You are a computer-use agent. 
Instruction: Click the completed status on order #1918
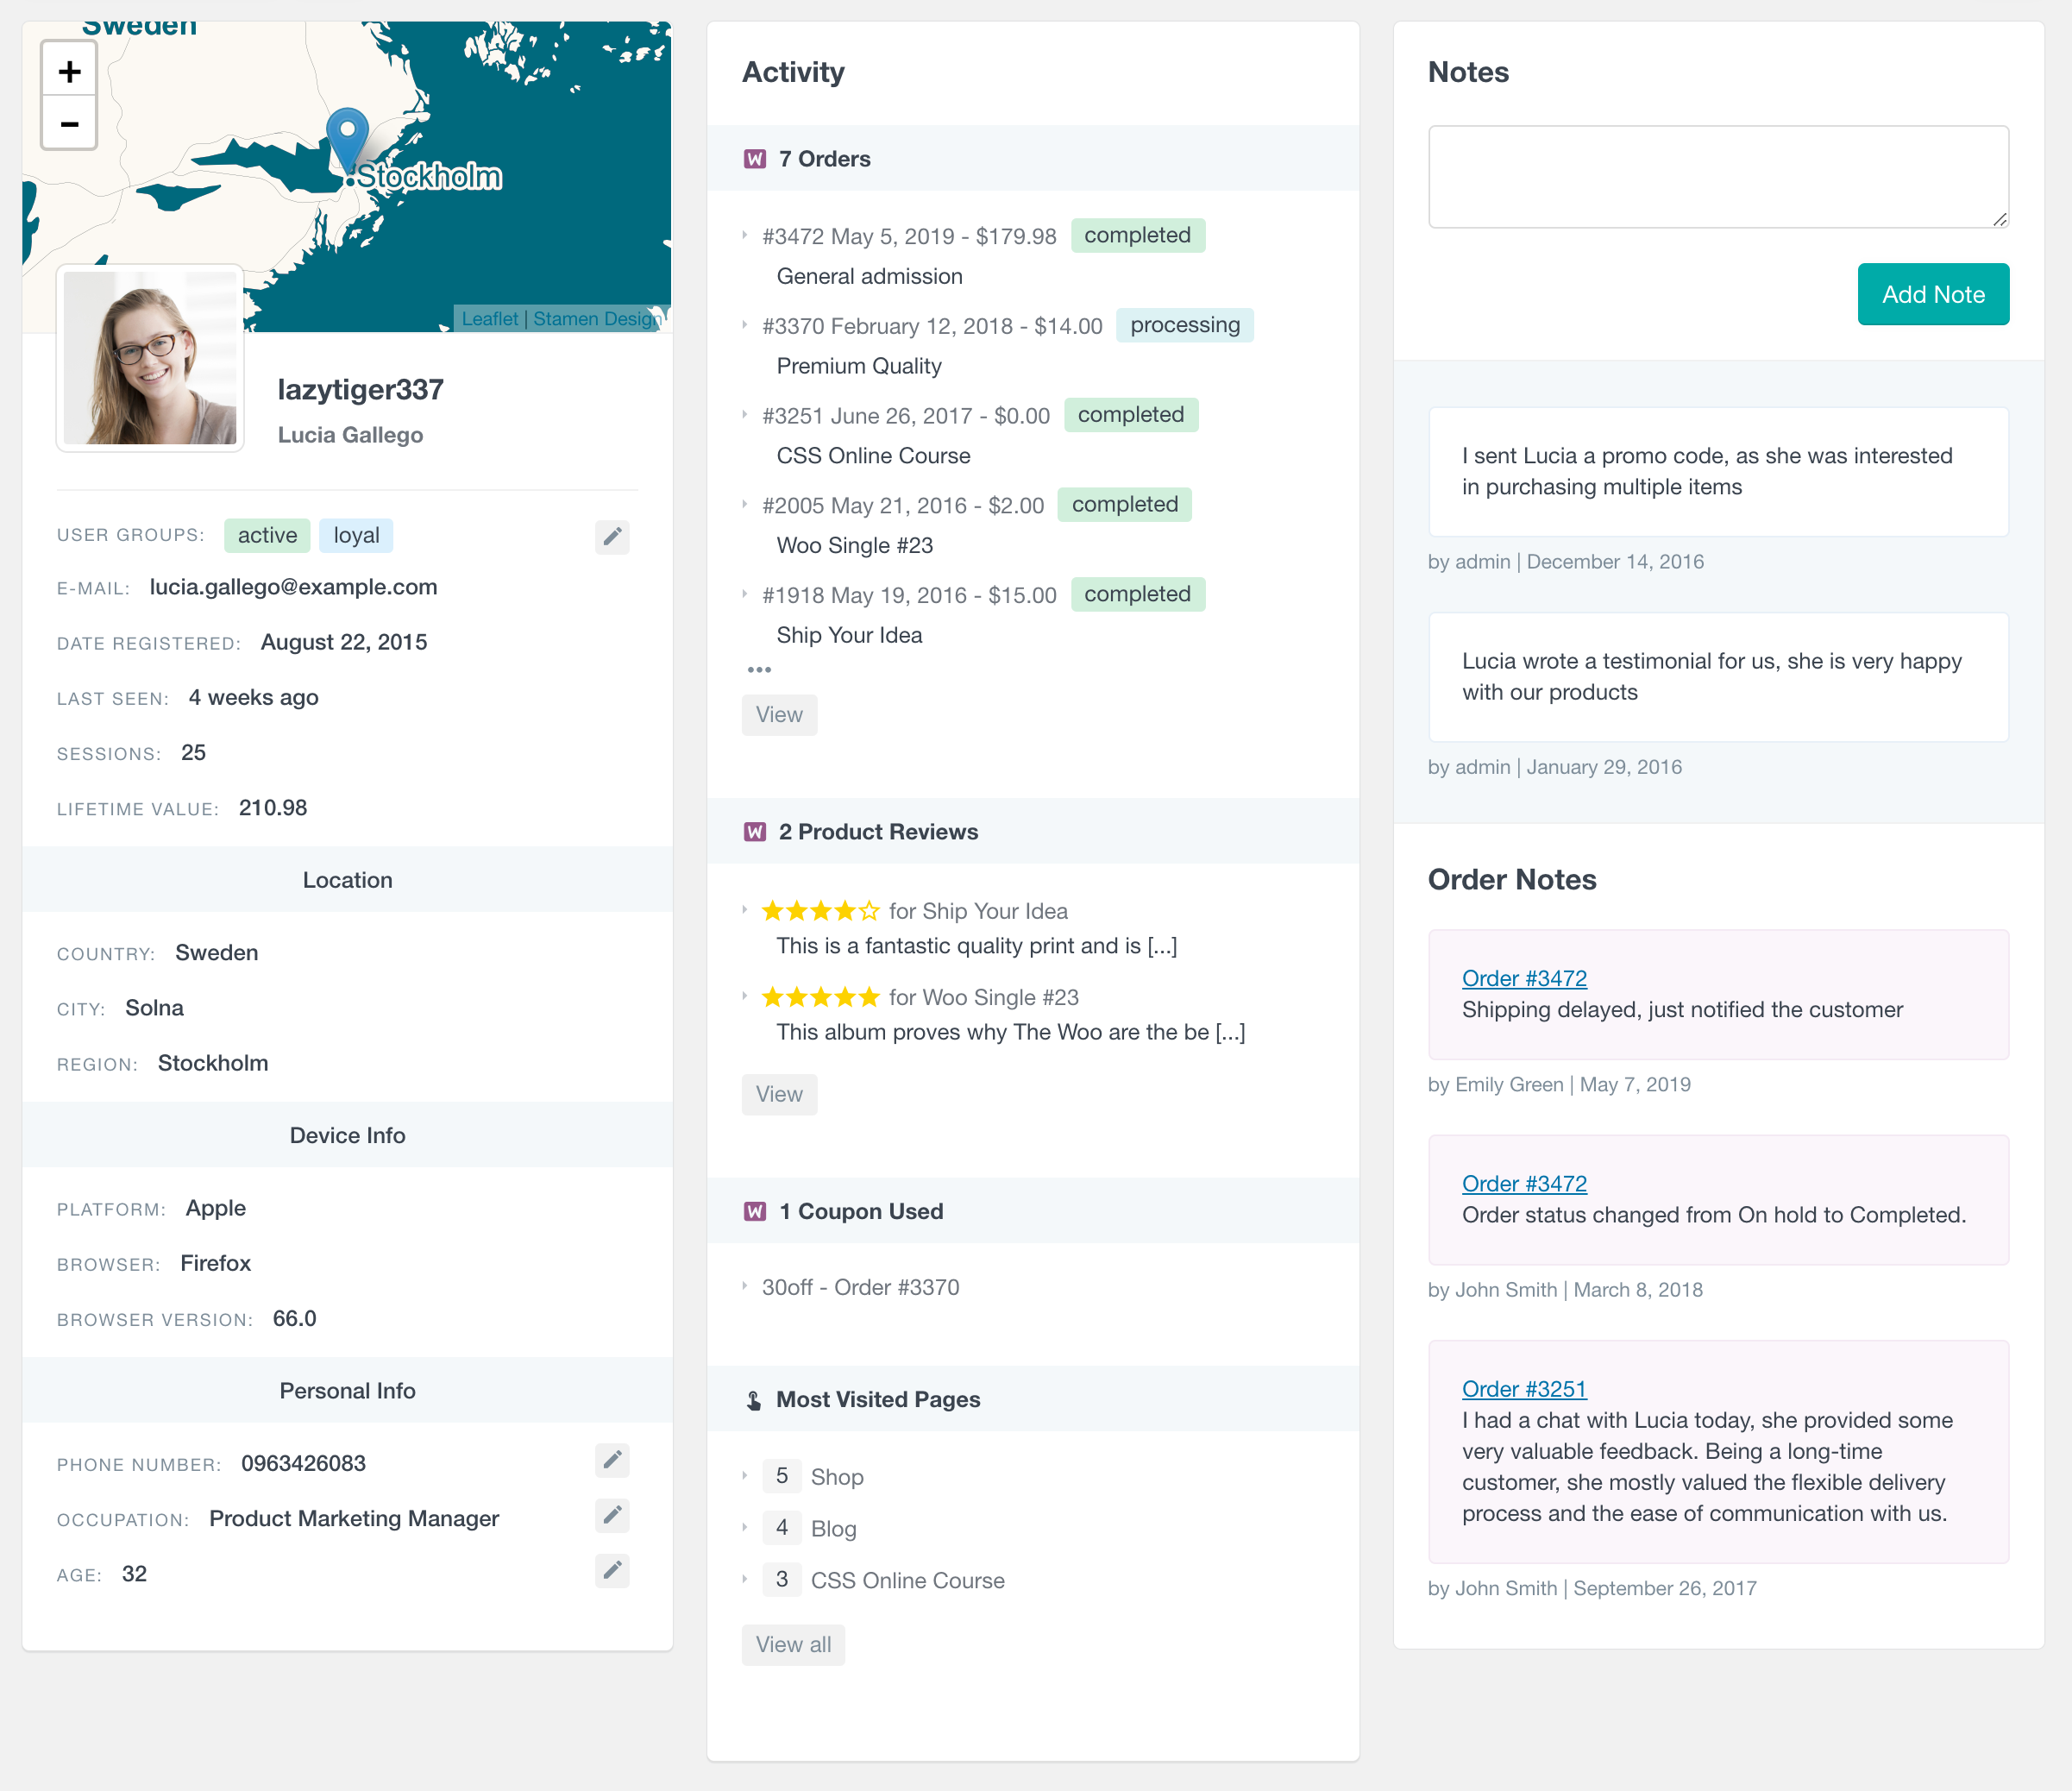[x=1137, y=594]
